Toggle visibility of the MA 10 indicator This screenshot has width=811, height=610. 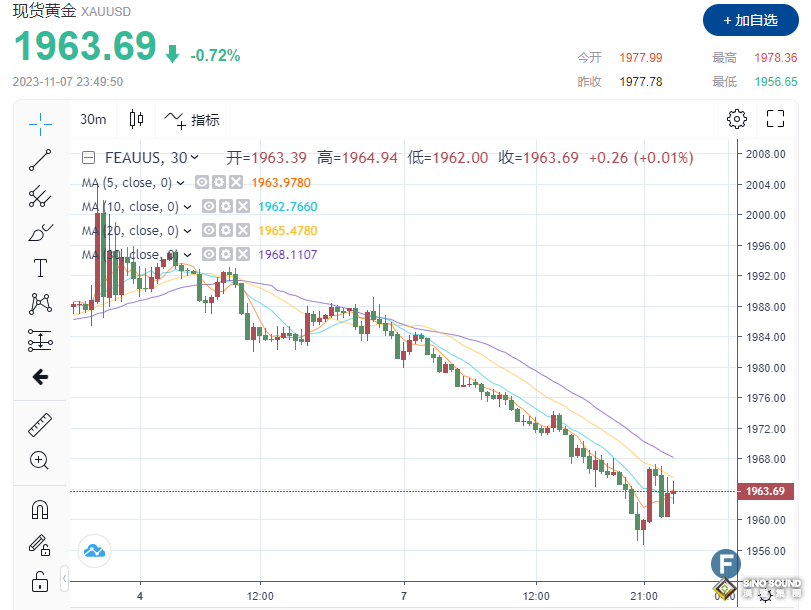(209, 206)
